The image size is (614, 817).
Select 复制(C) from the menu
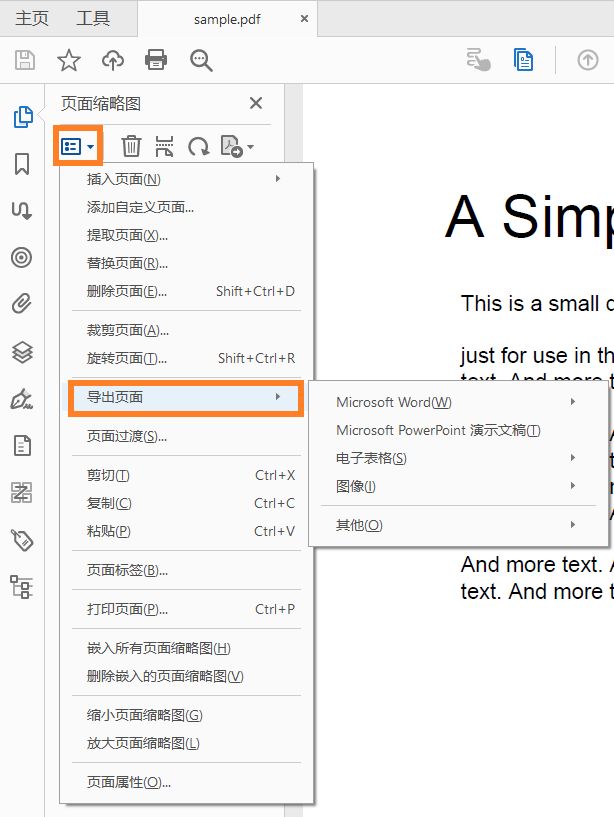point(186,503)
